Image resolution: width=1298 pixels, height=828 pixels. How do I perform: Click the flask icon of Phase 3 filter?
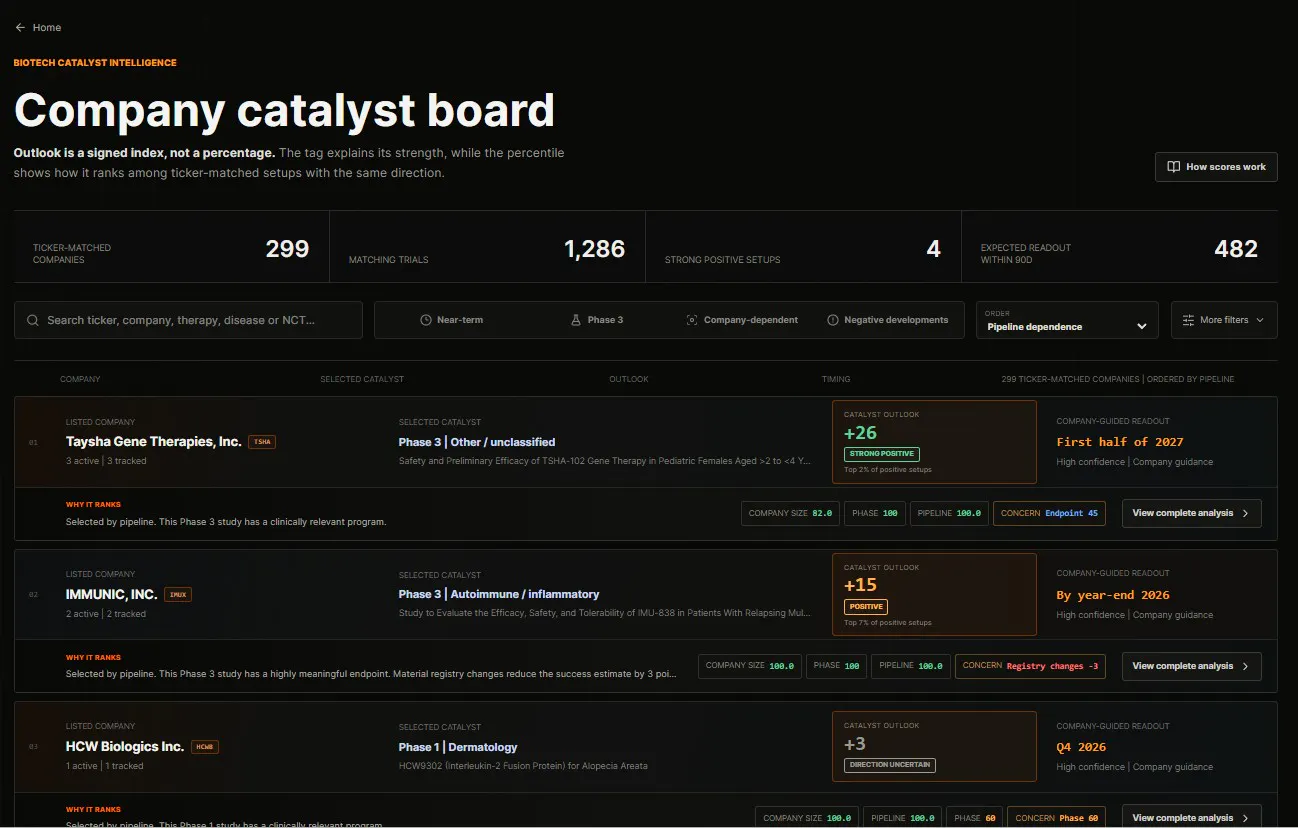point(576,320)
